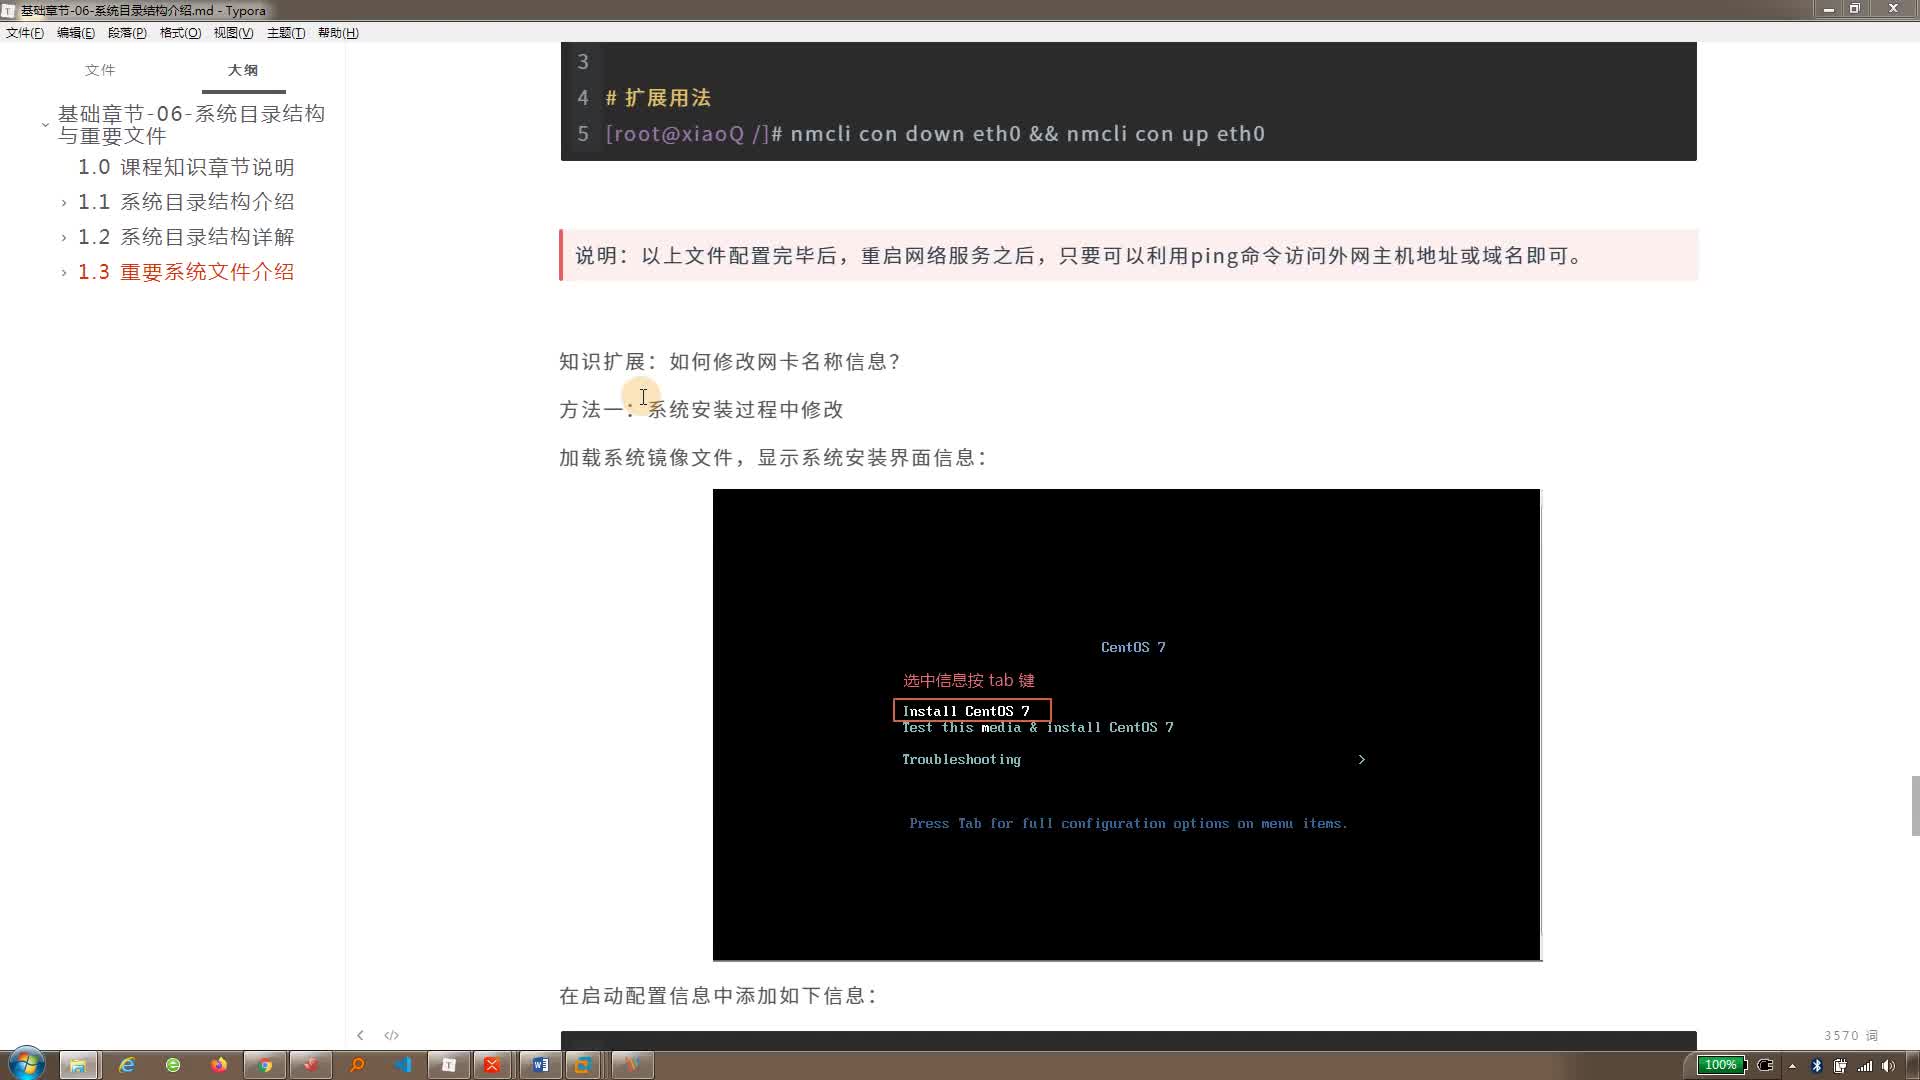Open the red X app in taskbar
Image resolution: width=1920 pixels, height=1080 pixels.
[x=492, y=1065]
